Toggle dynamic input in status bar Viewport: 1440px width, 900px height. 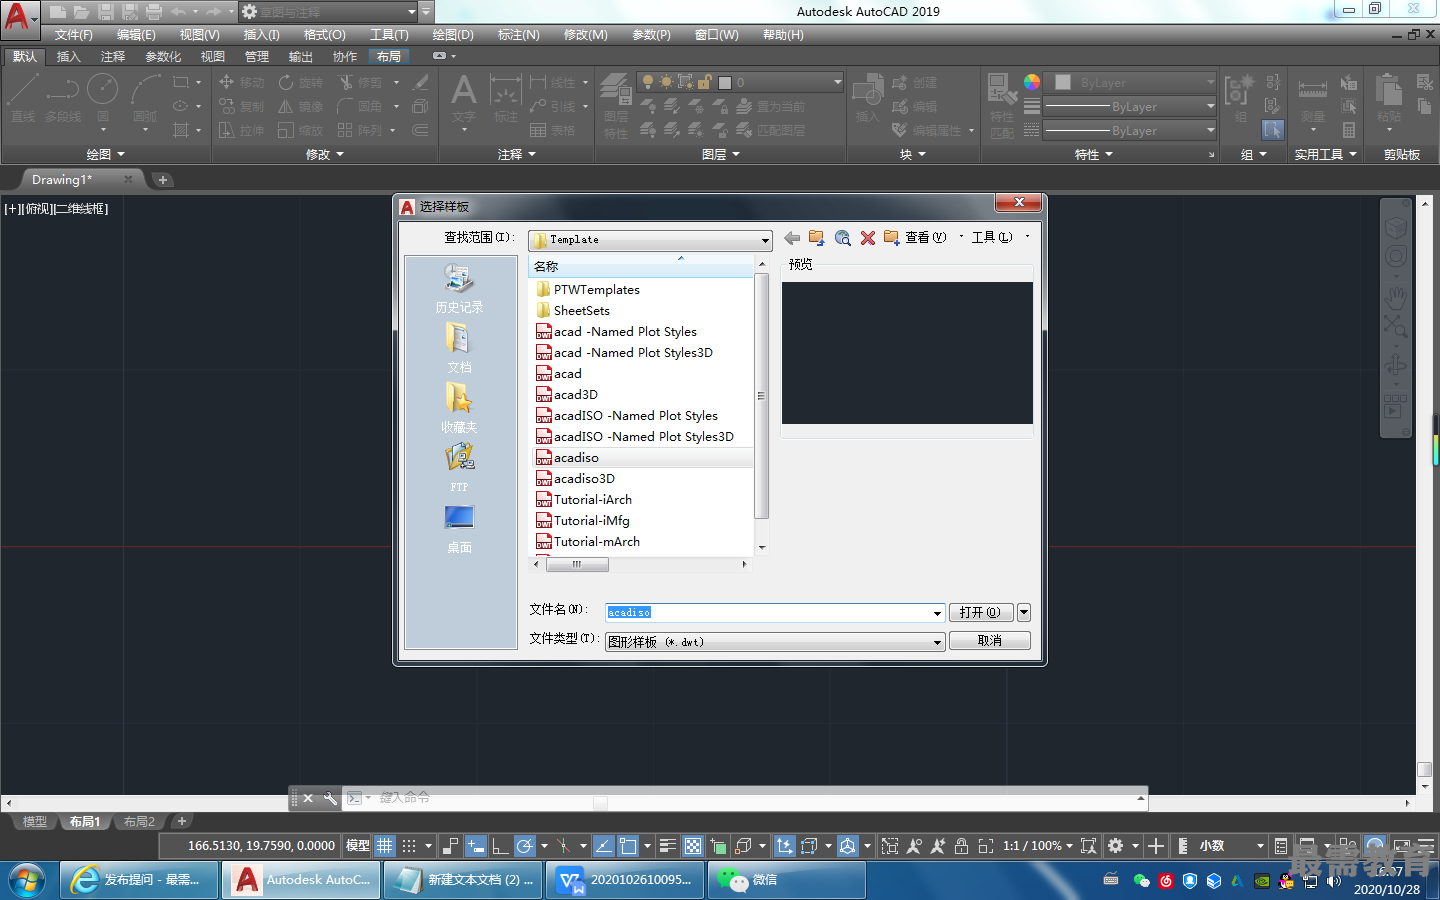click(x=476, y=846)
